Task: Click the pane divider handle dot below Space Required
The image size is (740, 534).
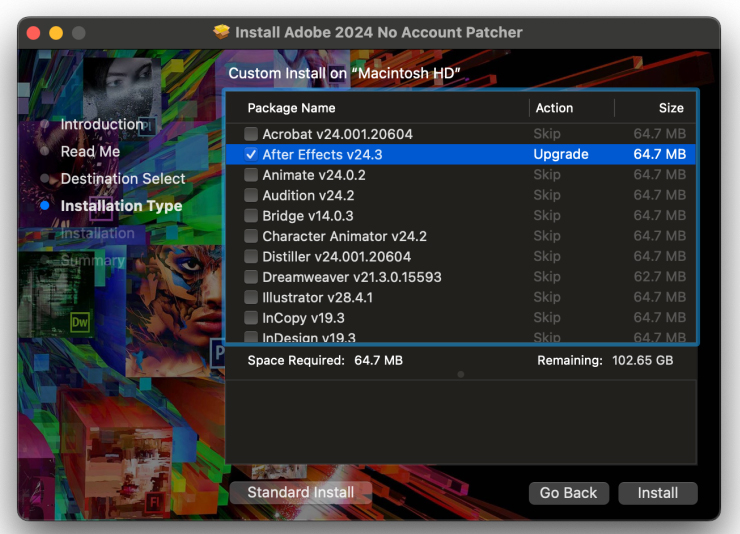Action: (461, 374)
